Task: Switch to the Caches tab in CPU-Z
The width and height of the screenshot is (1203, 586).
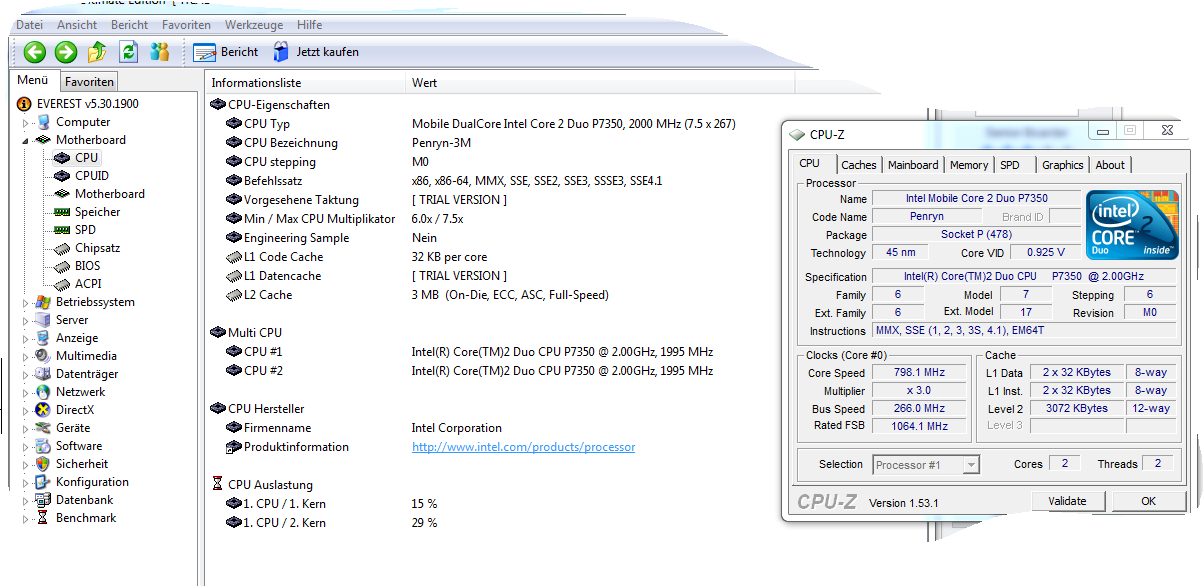Action: [858, 165]
